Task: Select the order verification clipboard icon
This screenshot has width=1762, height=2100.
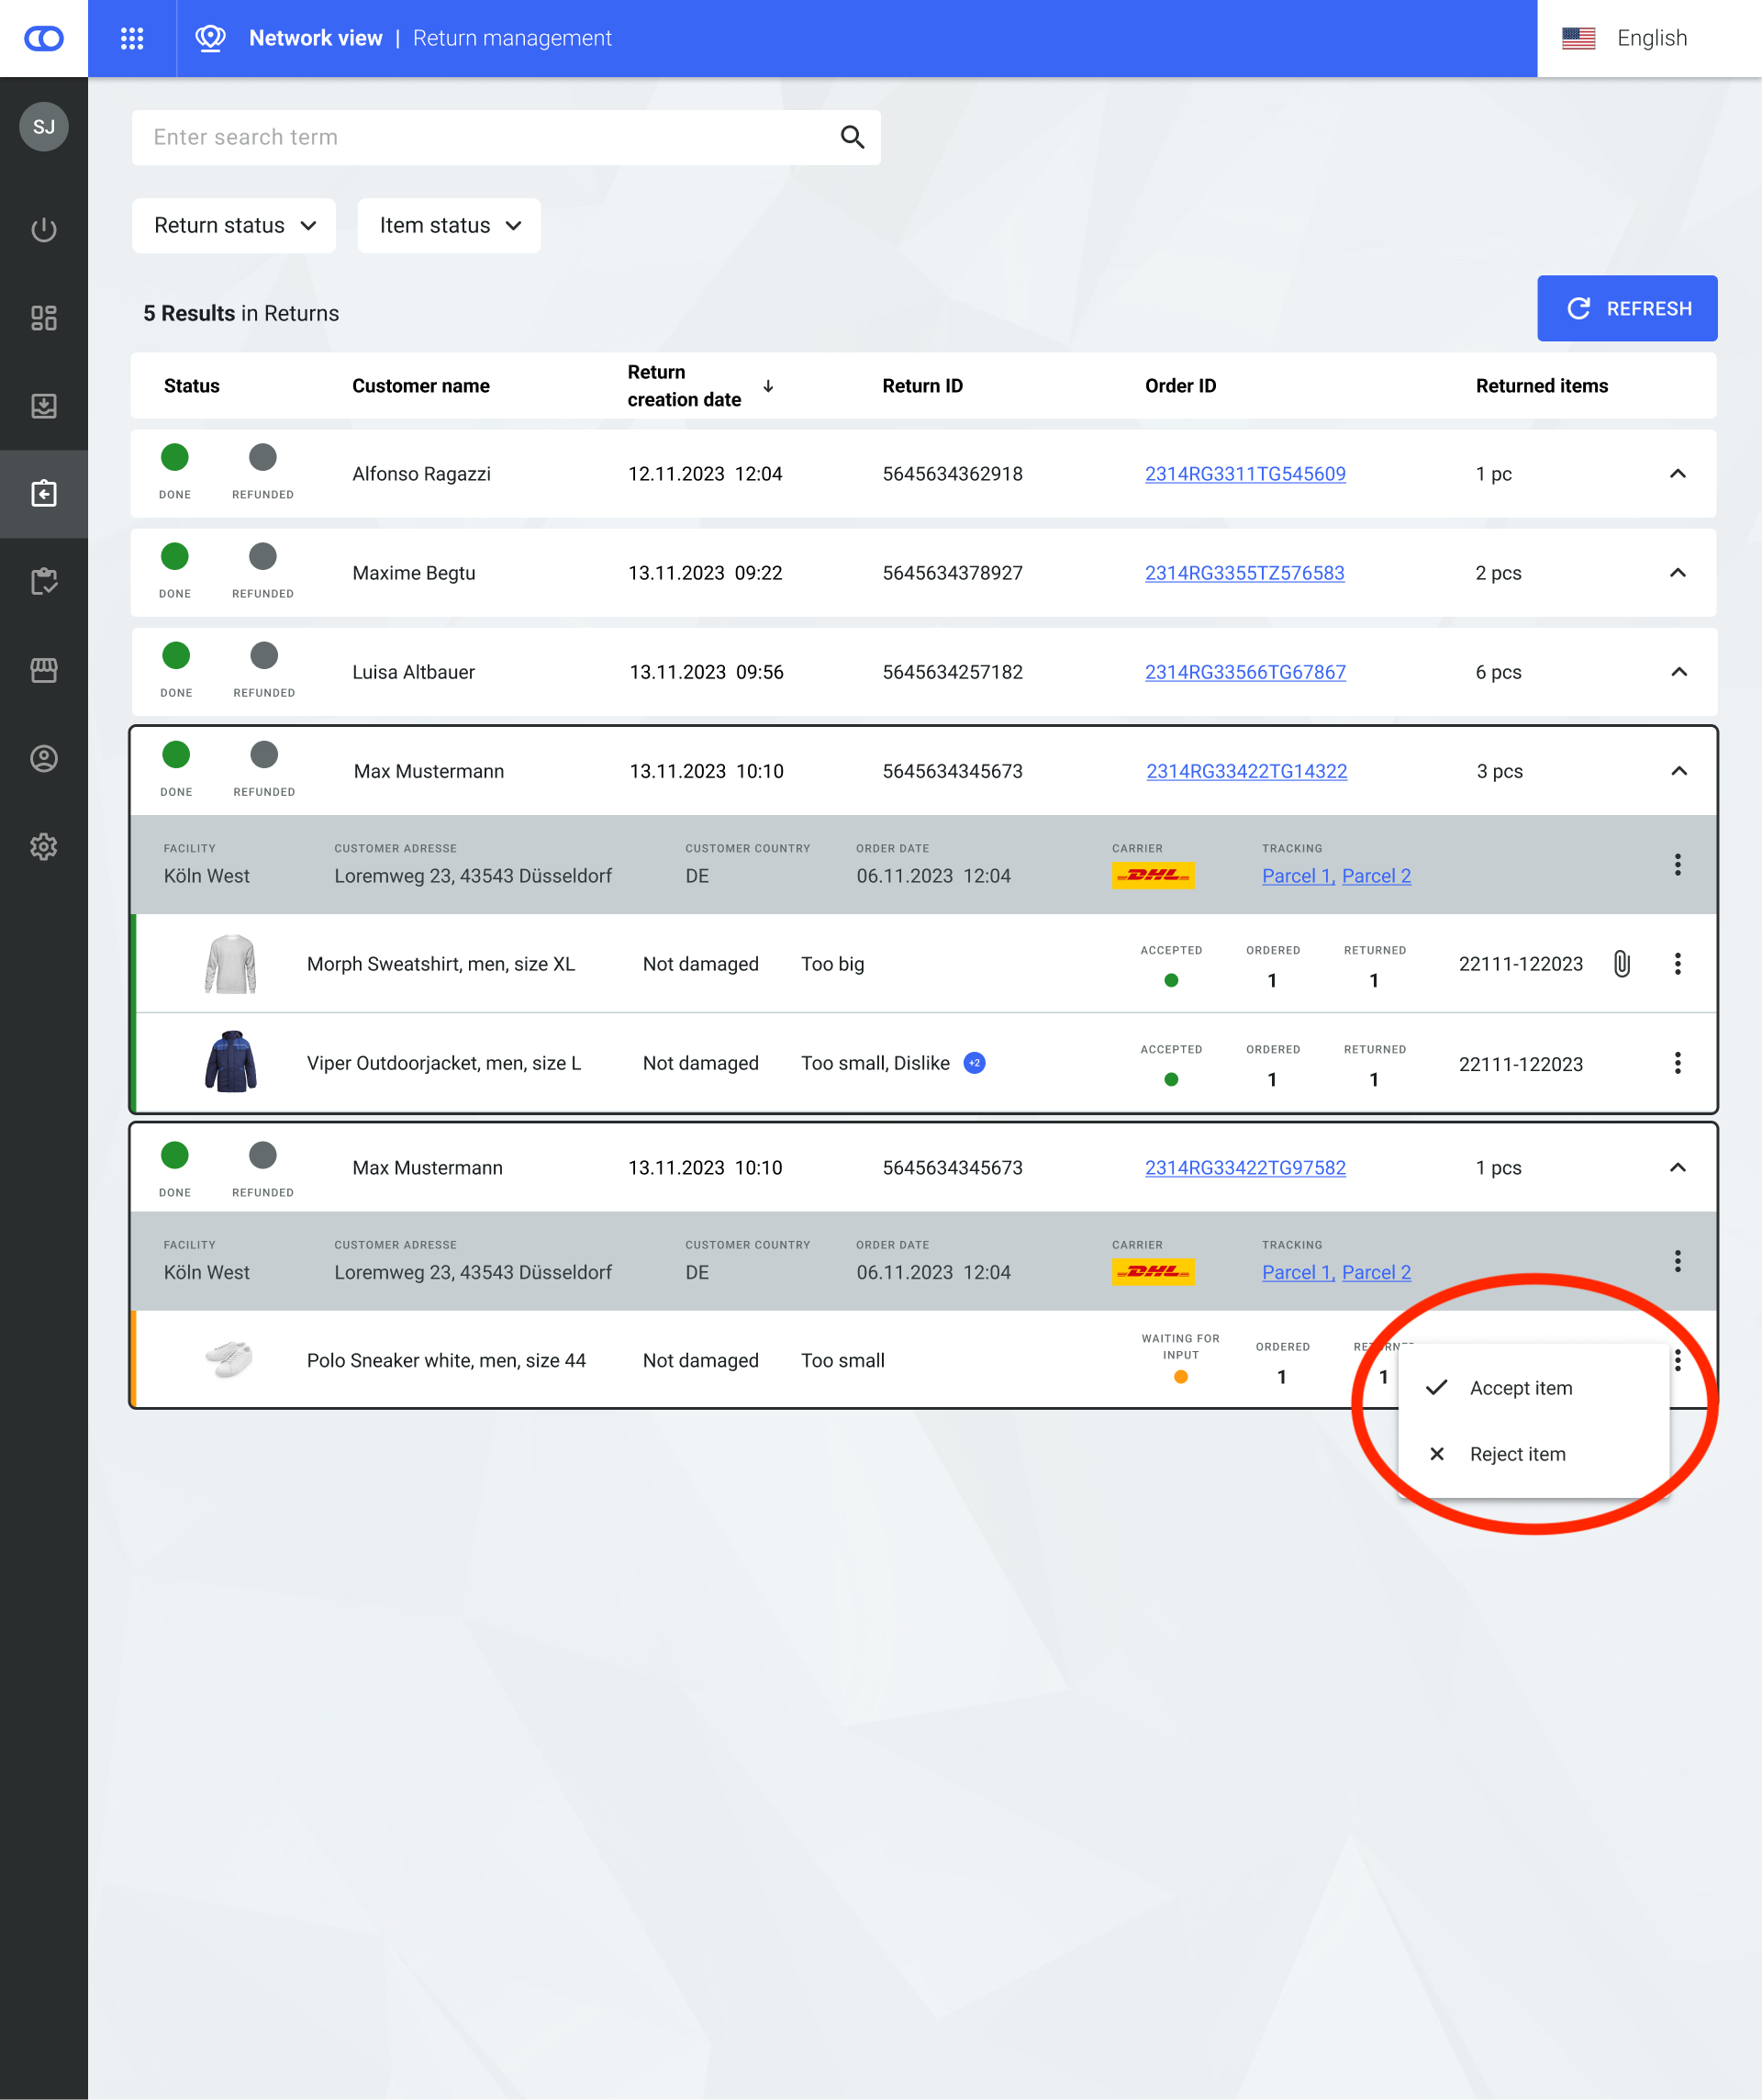Action: (x=43, y=581)
